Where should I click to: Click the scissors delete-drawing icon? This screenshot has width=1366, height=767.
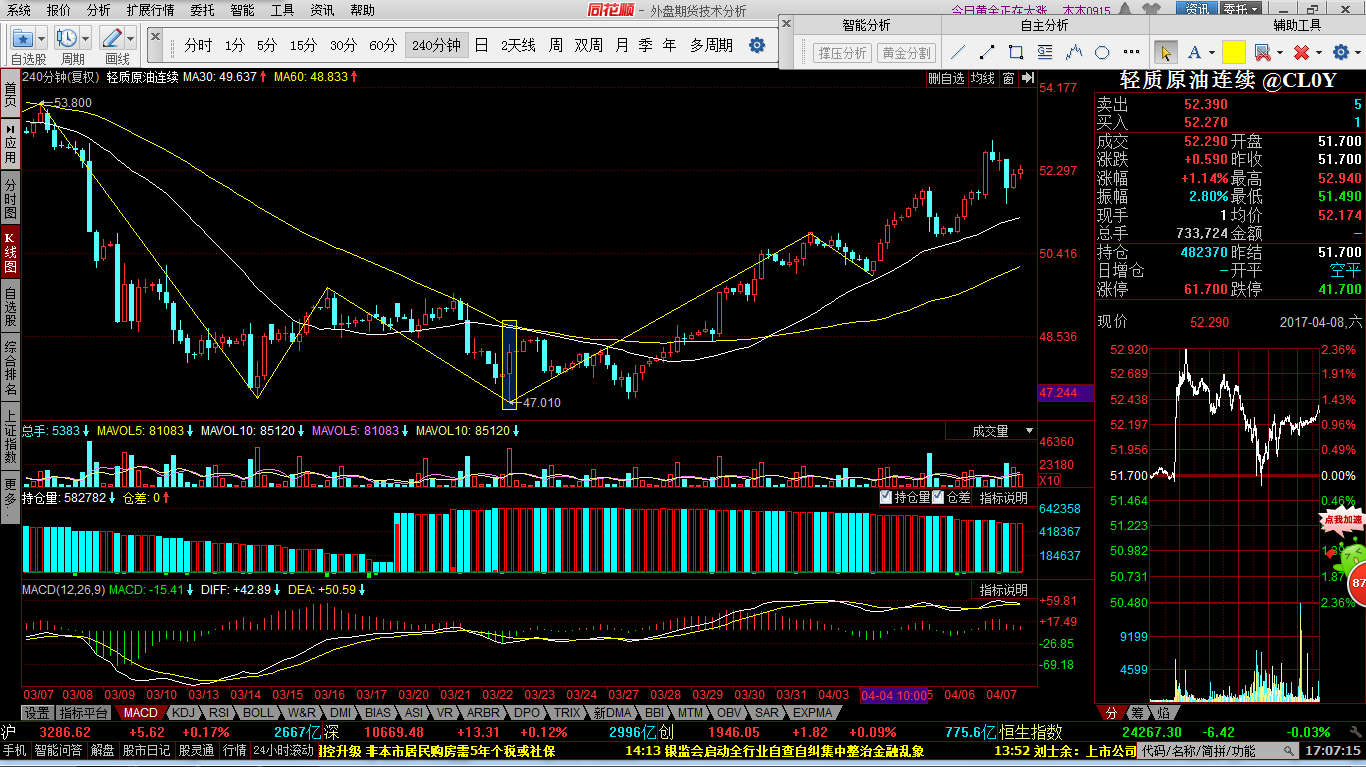pos(1262,52)
